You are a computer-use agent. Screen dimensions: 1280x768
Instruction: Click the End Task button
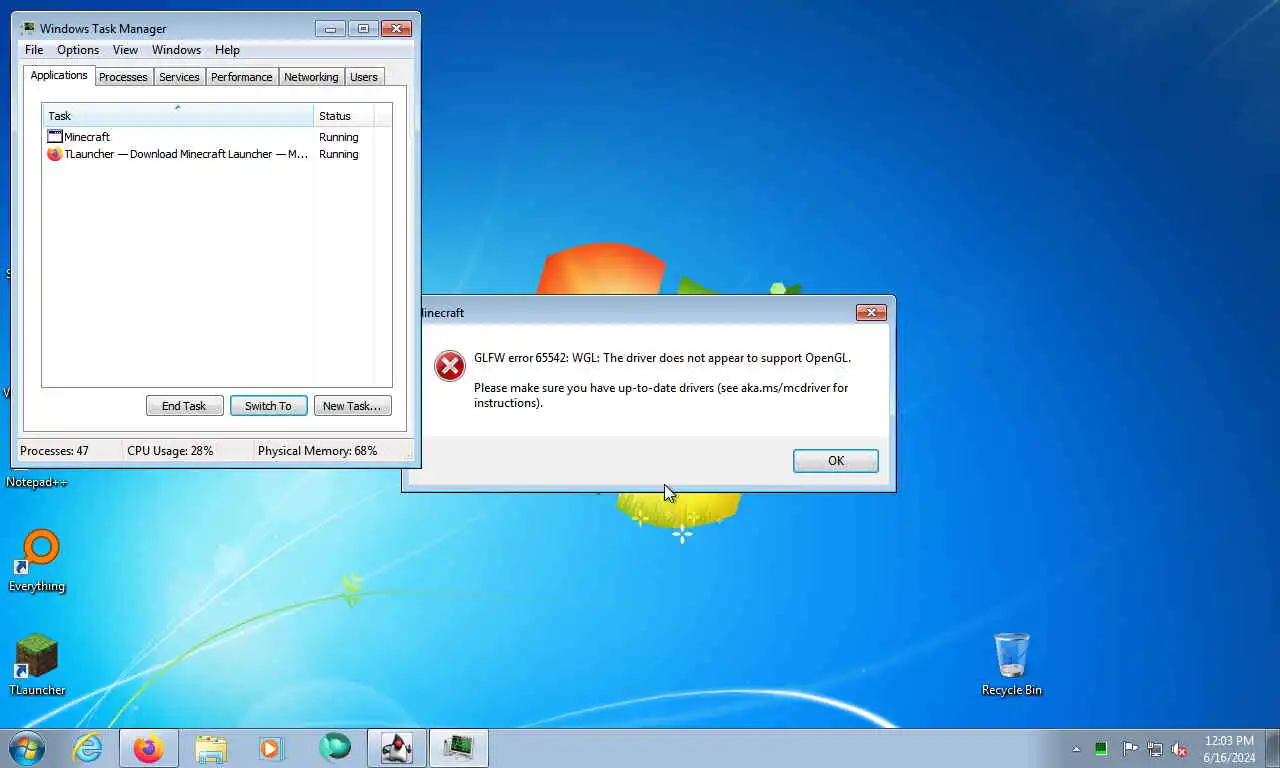click(x=184, y=406)
